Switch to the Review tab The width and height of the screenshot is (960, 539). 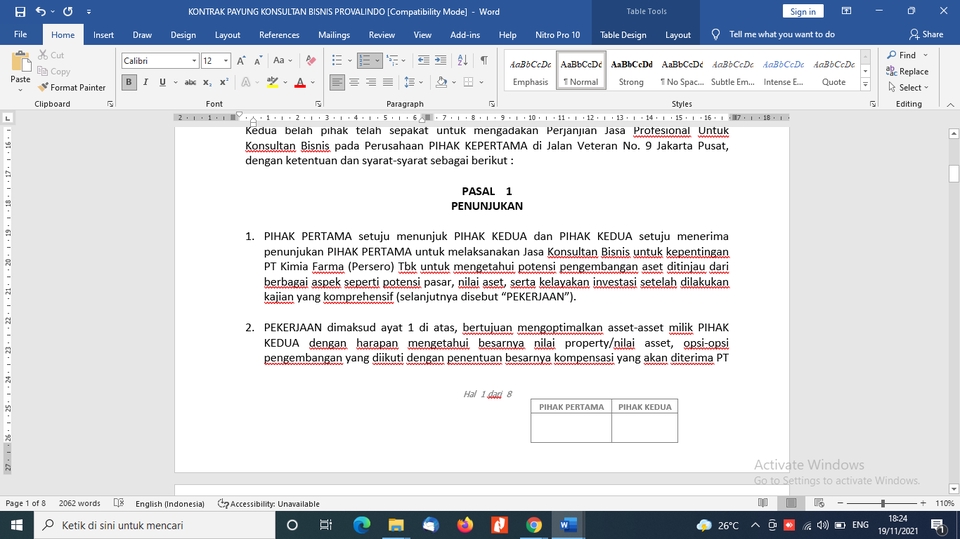pyautogui.click(x=381, y=35)
